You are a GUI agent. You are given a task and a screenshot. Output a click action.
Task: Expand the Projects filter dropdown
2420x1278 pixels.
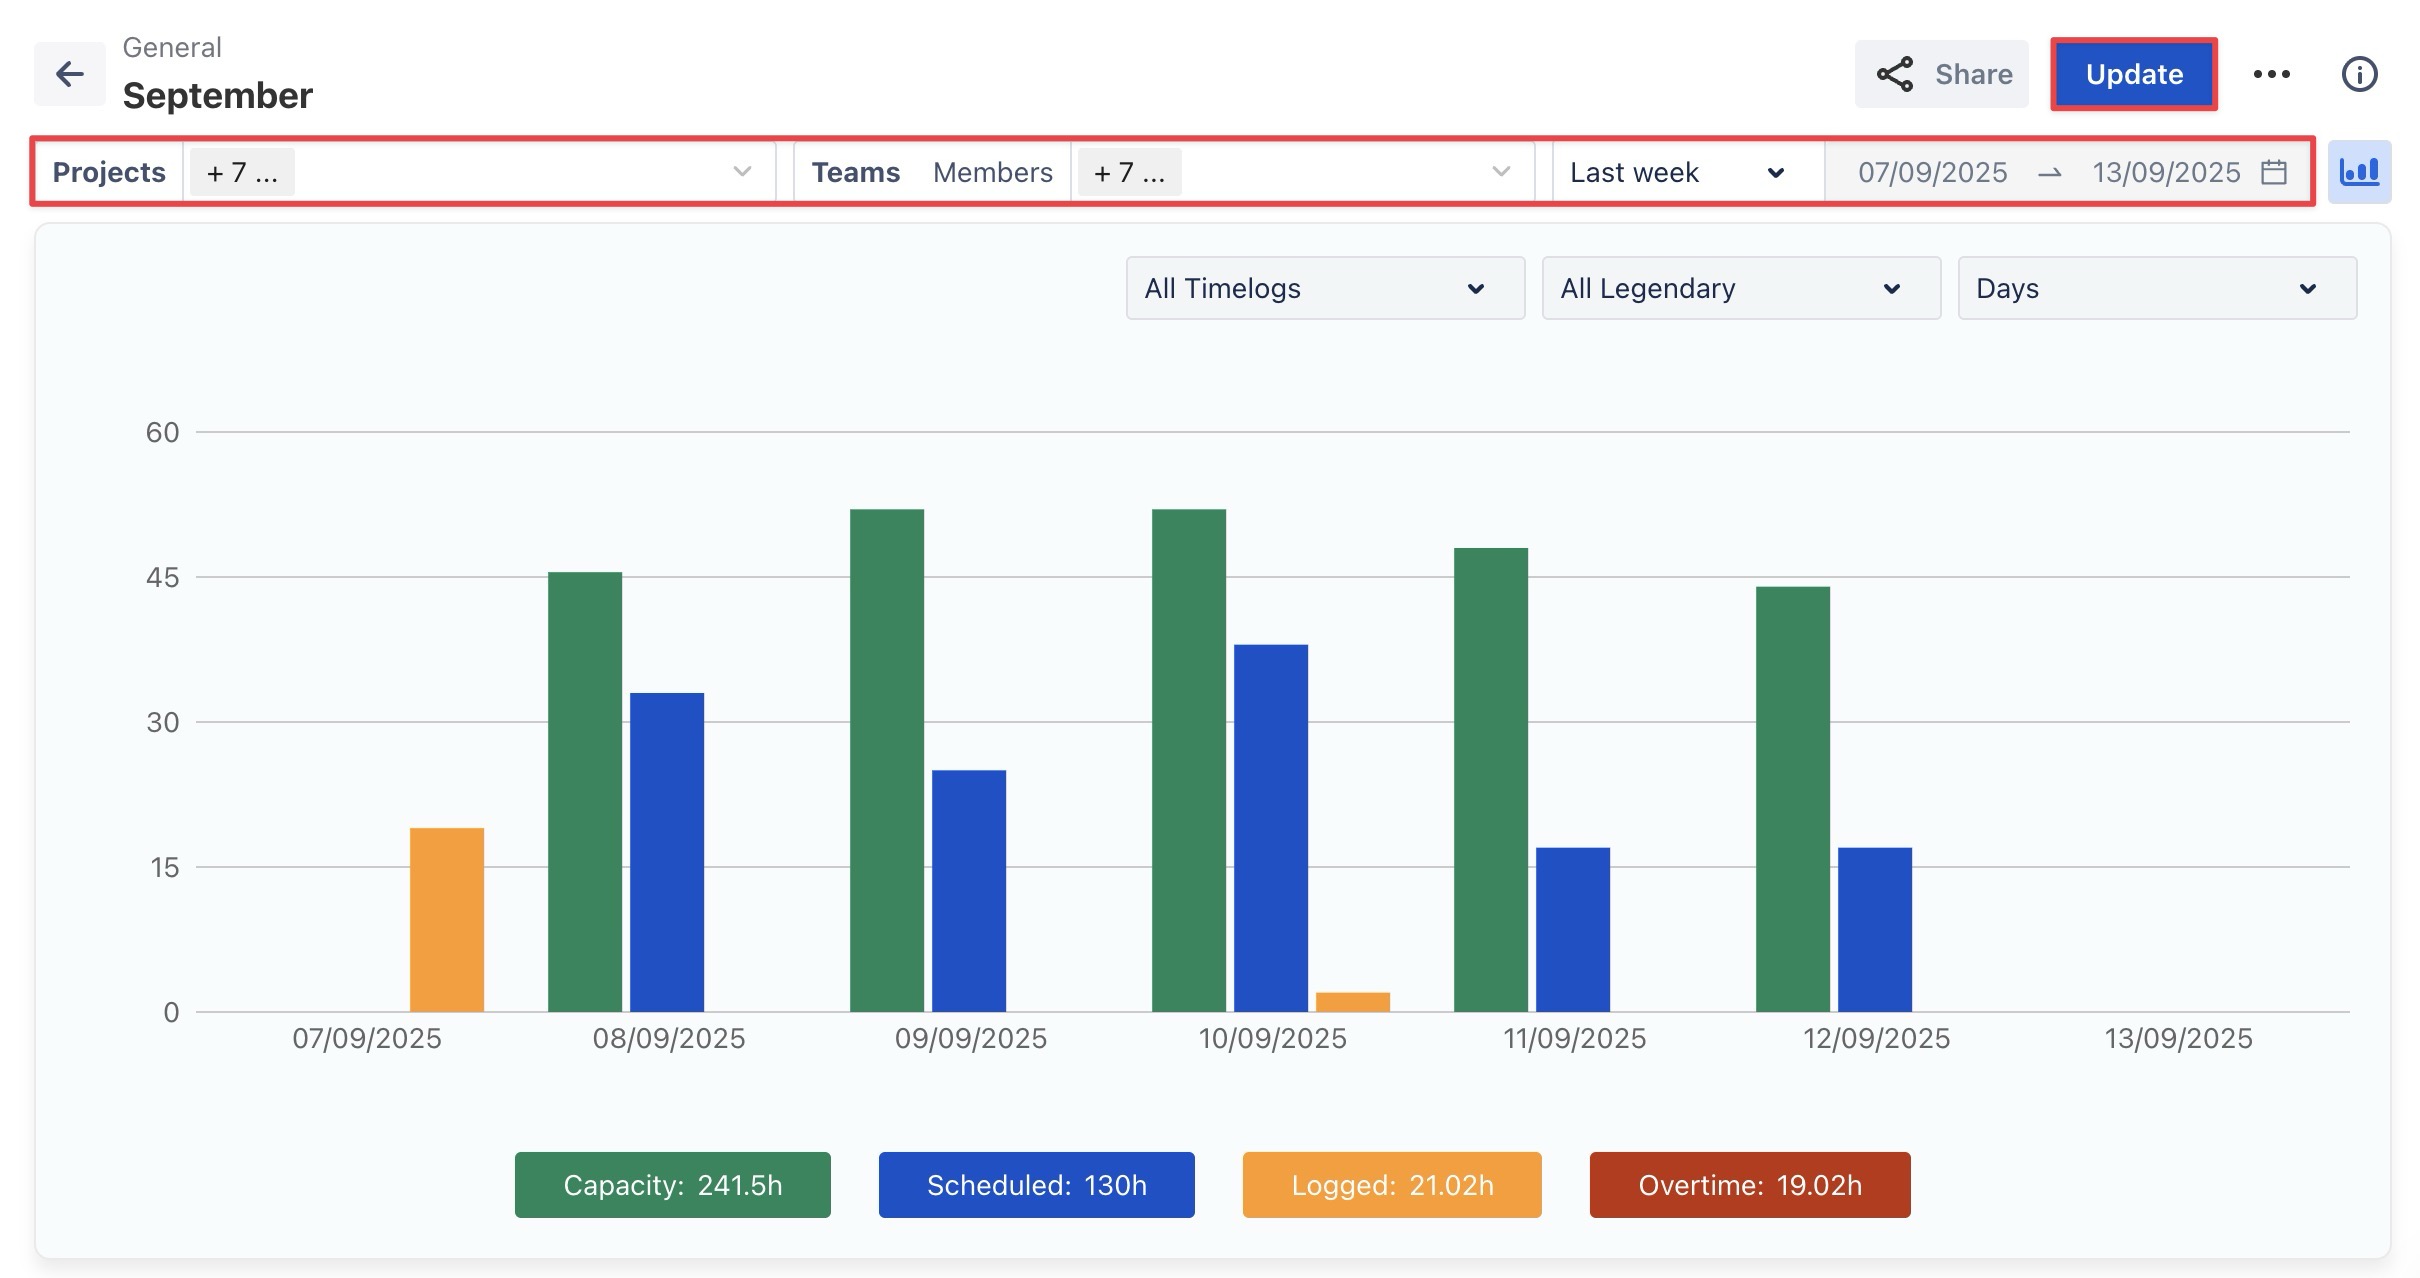point(741,172)
